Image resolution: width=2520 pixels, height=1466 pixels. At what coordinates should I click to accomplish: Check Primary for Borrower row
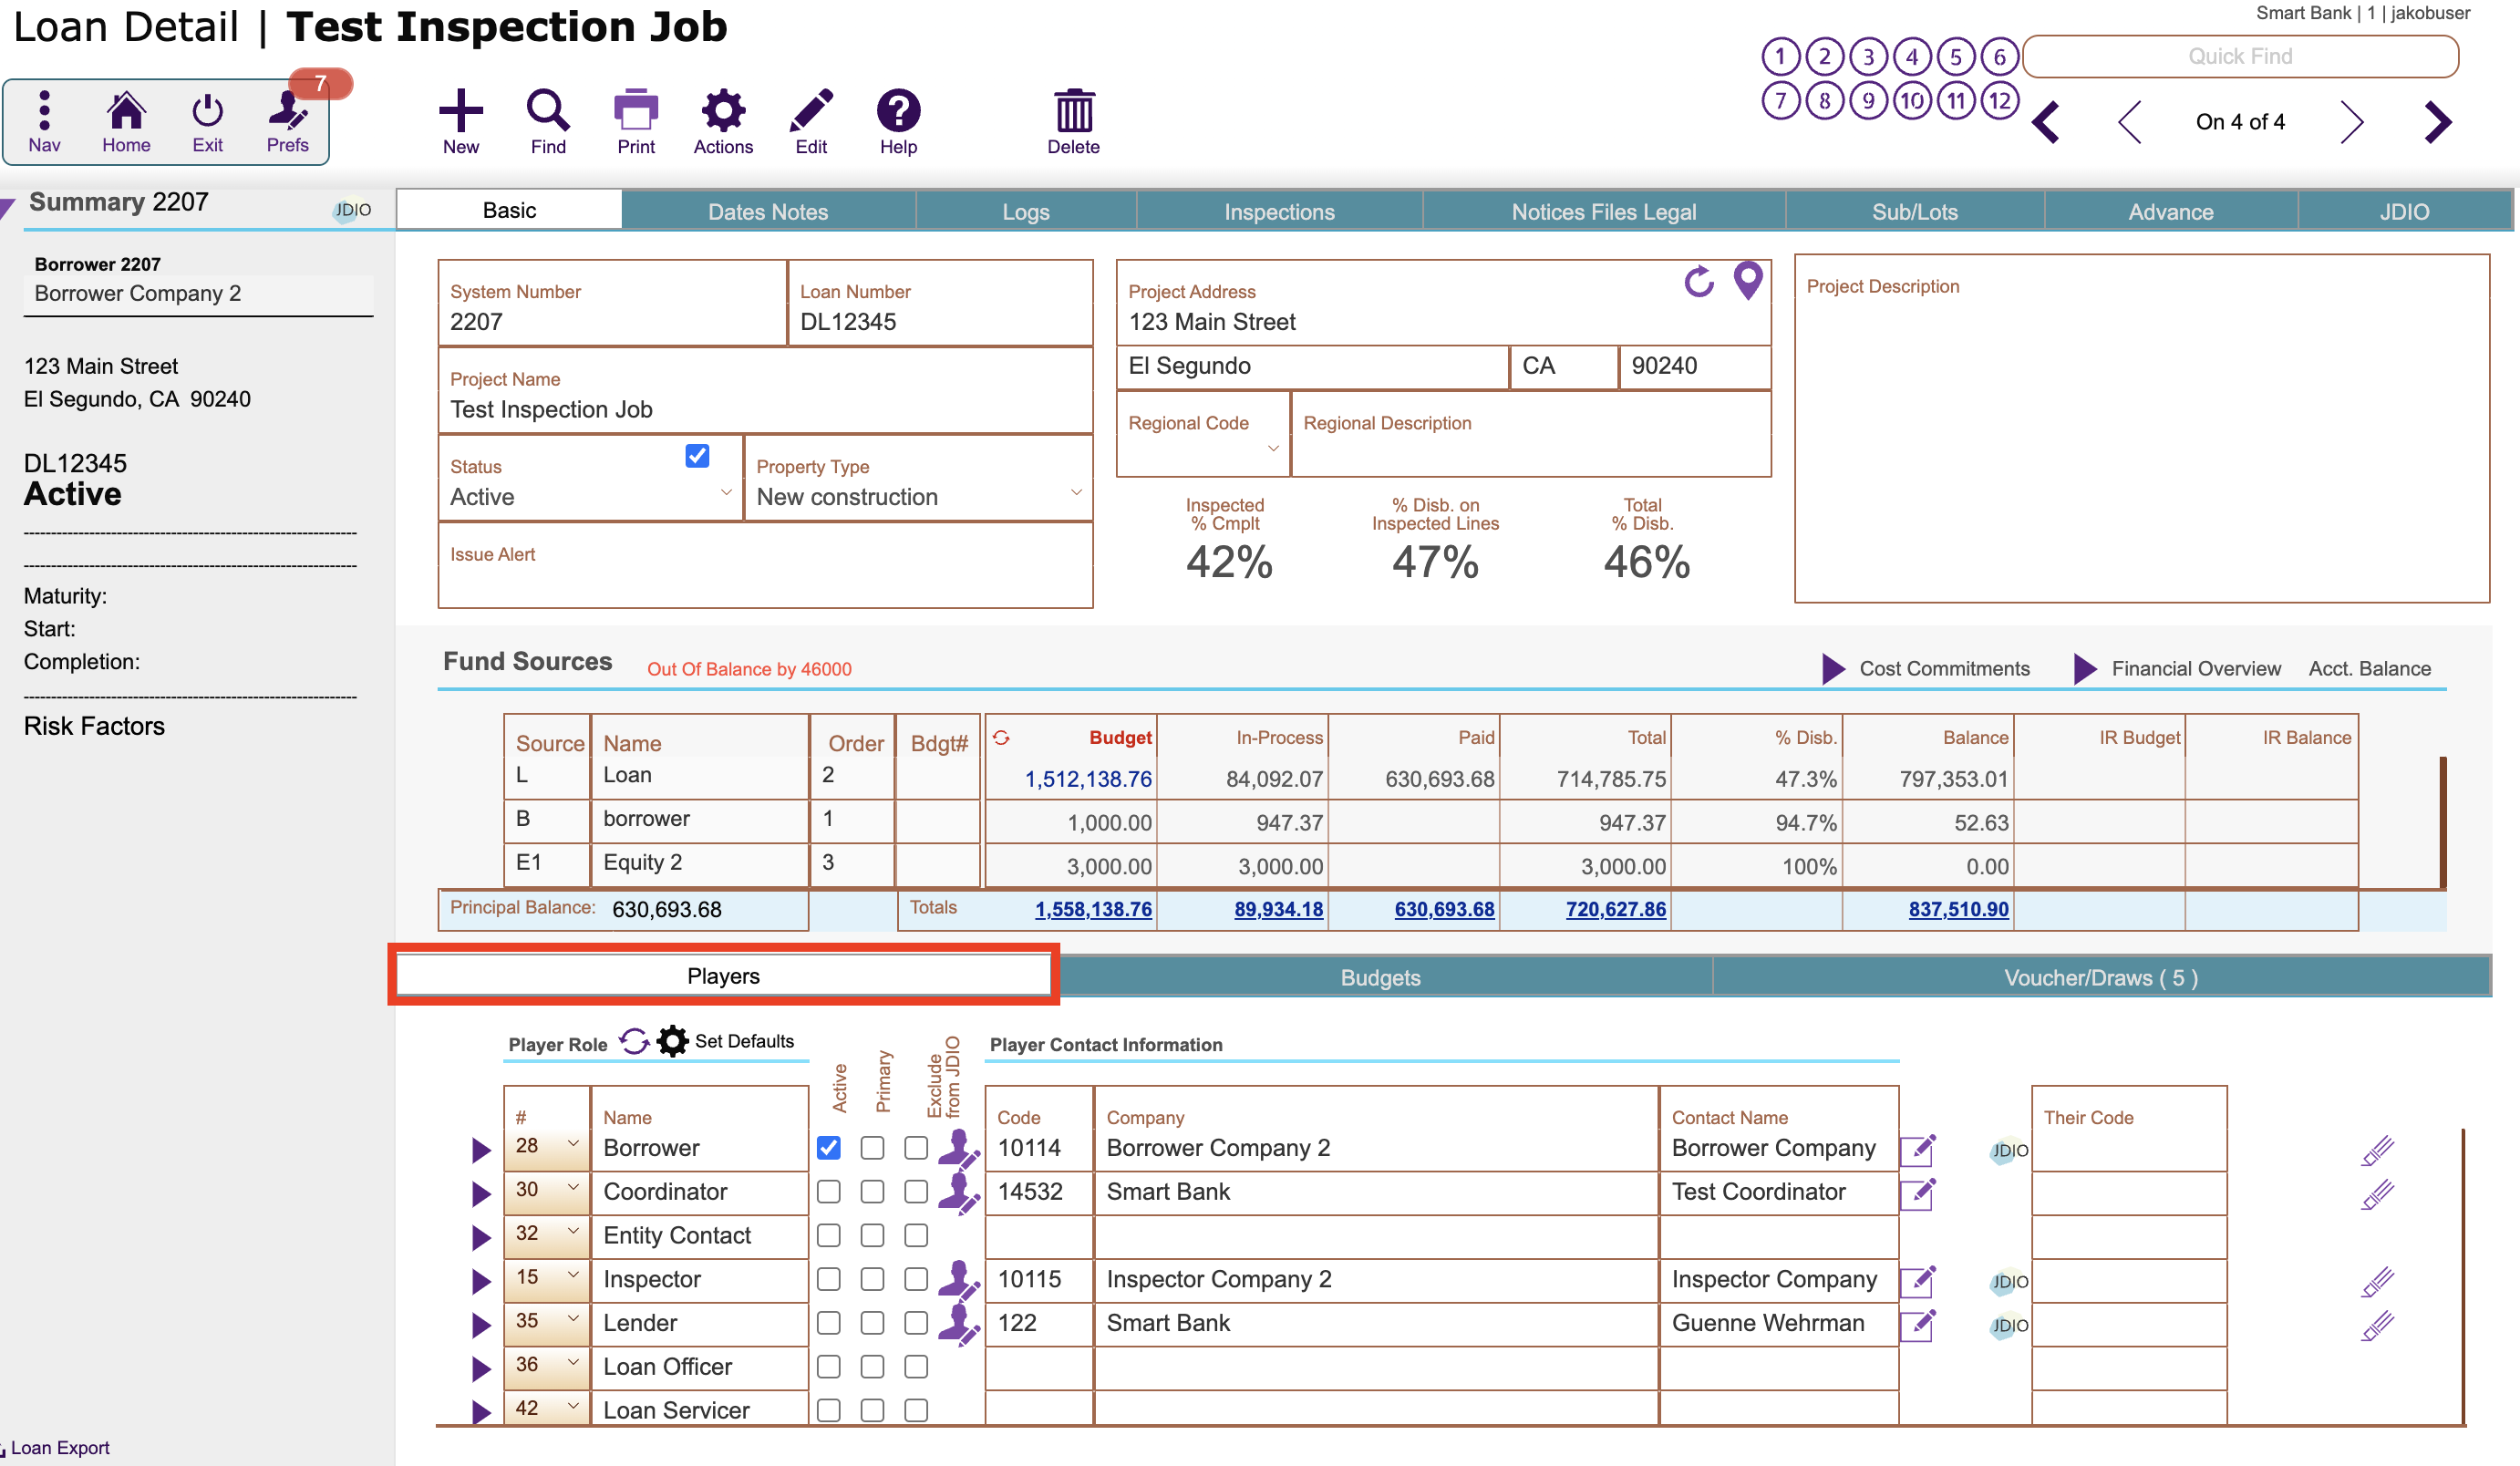[872, 1148]
